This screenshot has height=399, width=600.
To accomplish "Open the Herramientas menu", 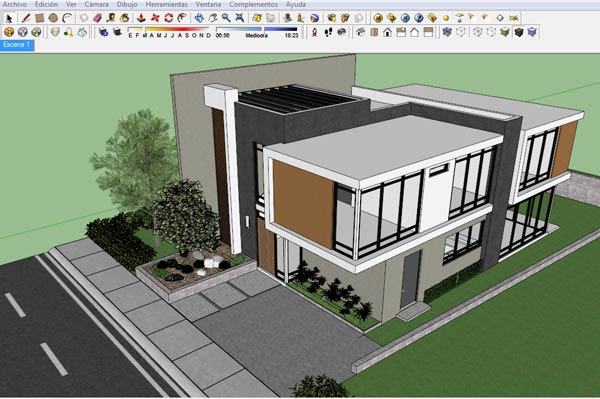I will [x=166, y=5].
